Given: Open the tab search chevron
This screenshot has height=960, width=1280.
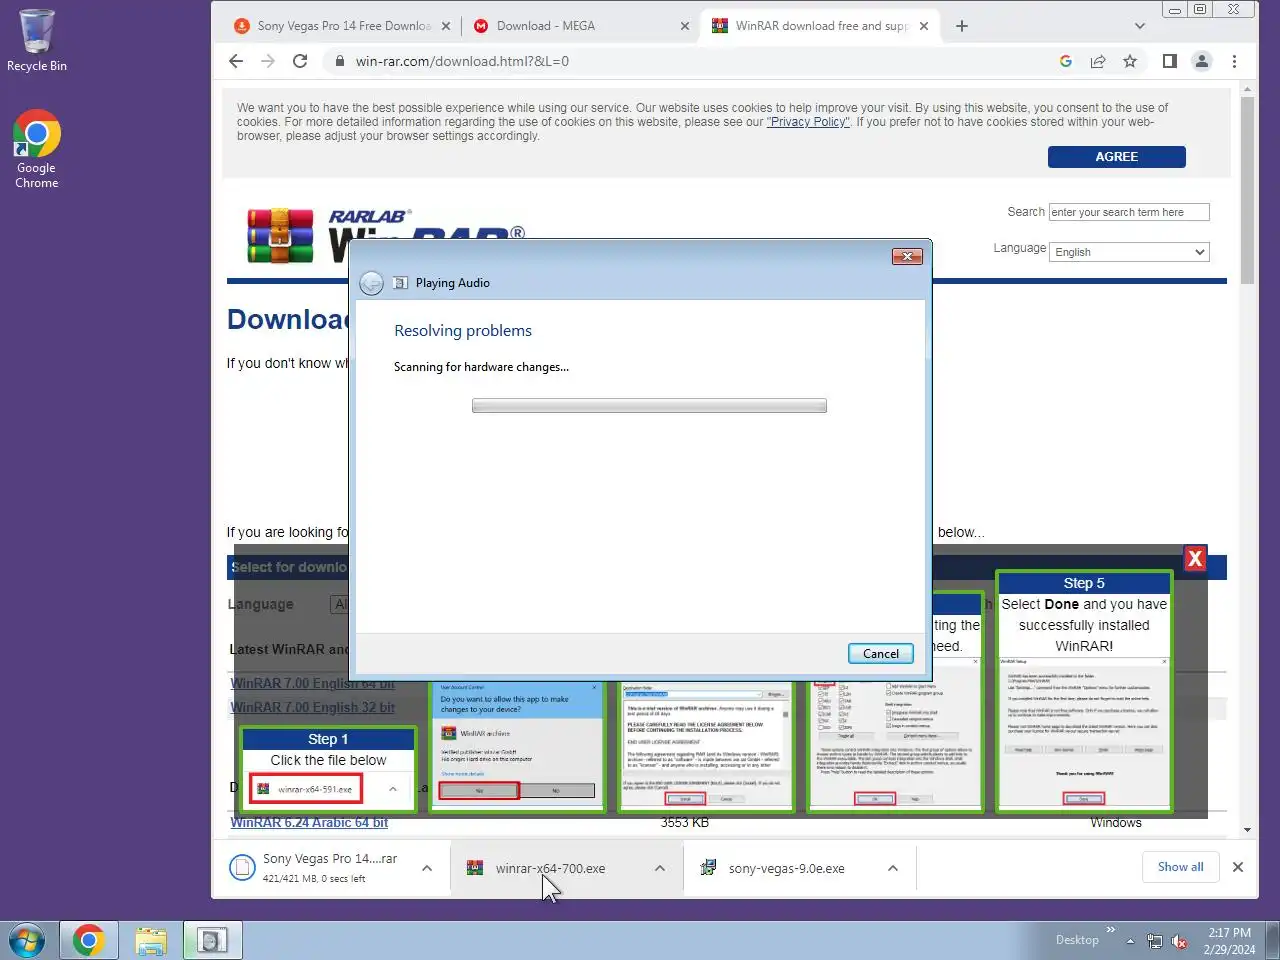Looking at the screenshot, I should click(x=1140, y=26).
